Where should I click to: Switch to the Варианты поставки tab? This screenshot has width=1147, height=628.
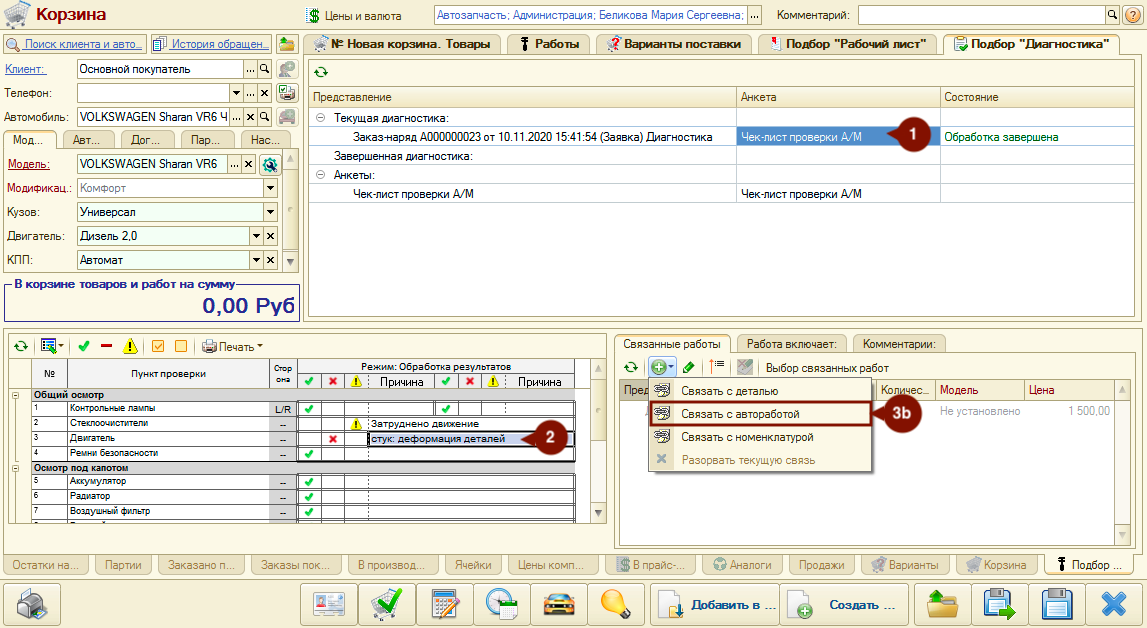tap(674, 44)
